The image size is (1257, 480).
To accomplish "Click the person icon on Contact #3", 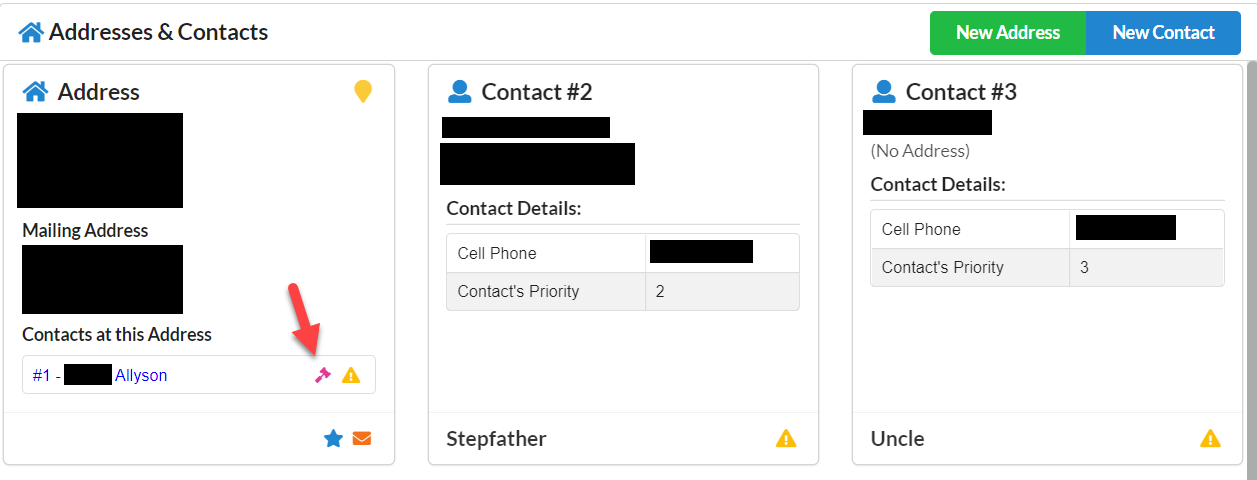I will pyautogui.click(x=883, y=92).
